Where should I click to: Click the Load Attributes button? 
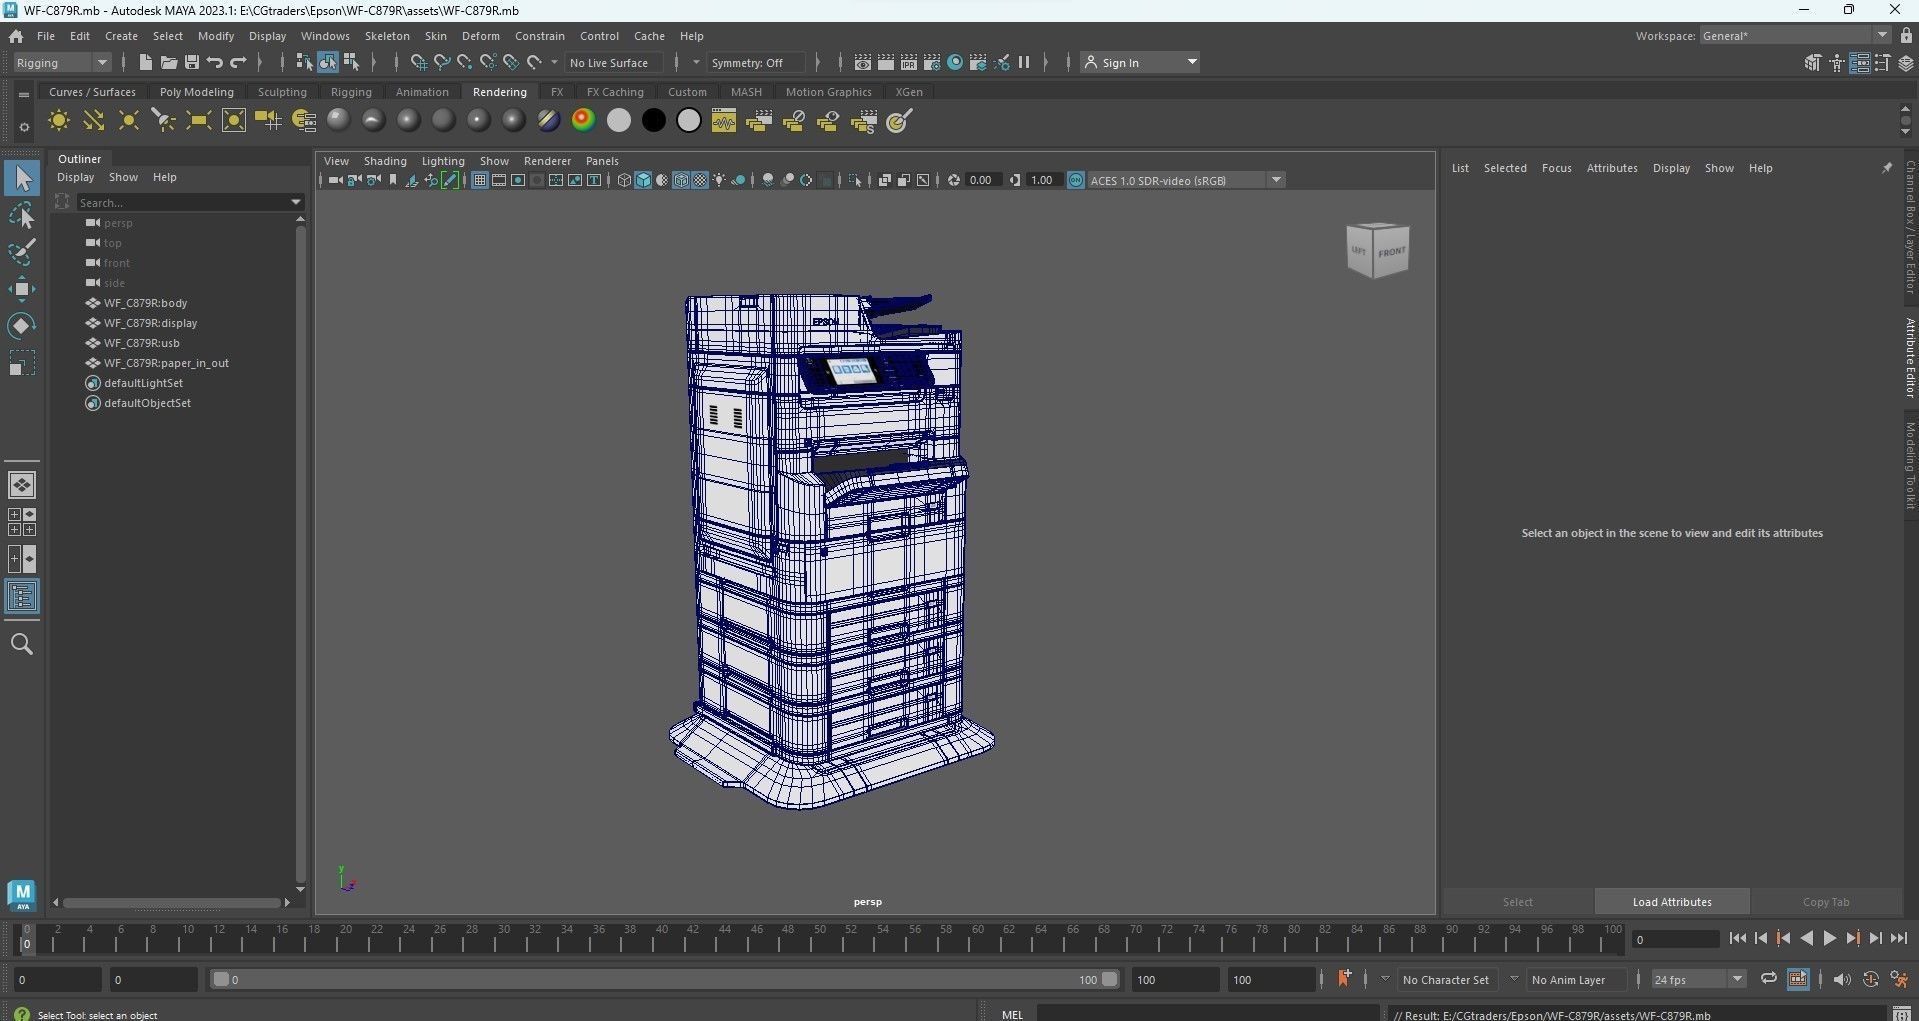(x=1671, y=902)
